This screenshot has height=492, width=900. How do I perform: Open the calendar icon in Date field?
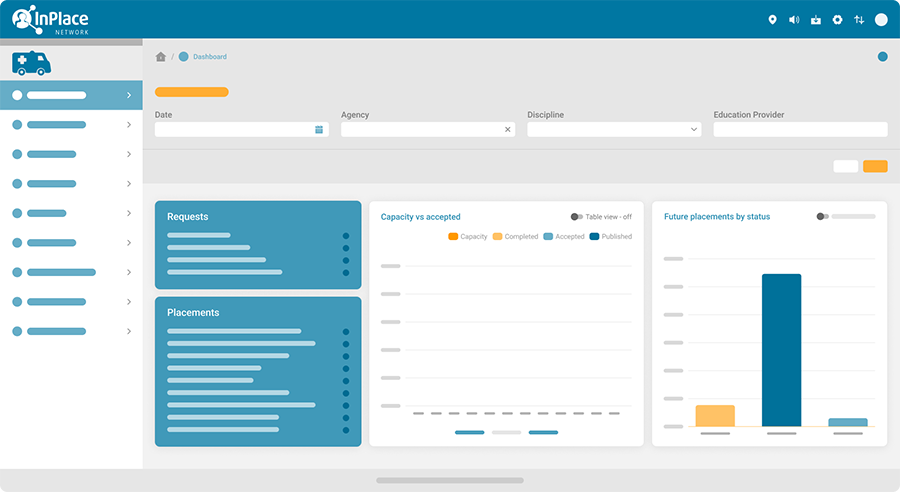coord(319,130)
